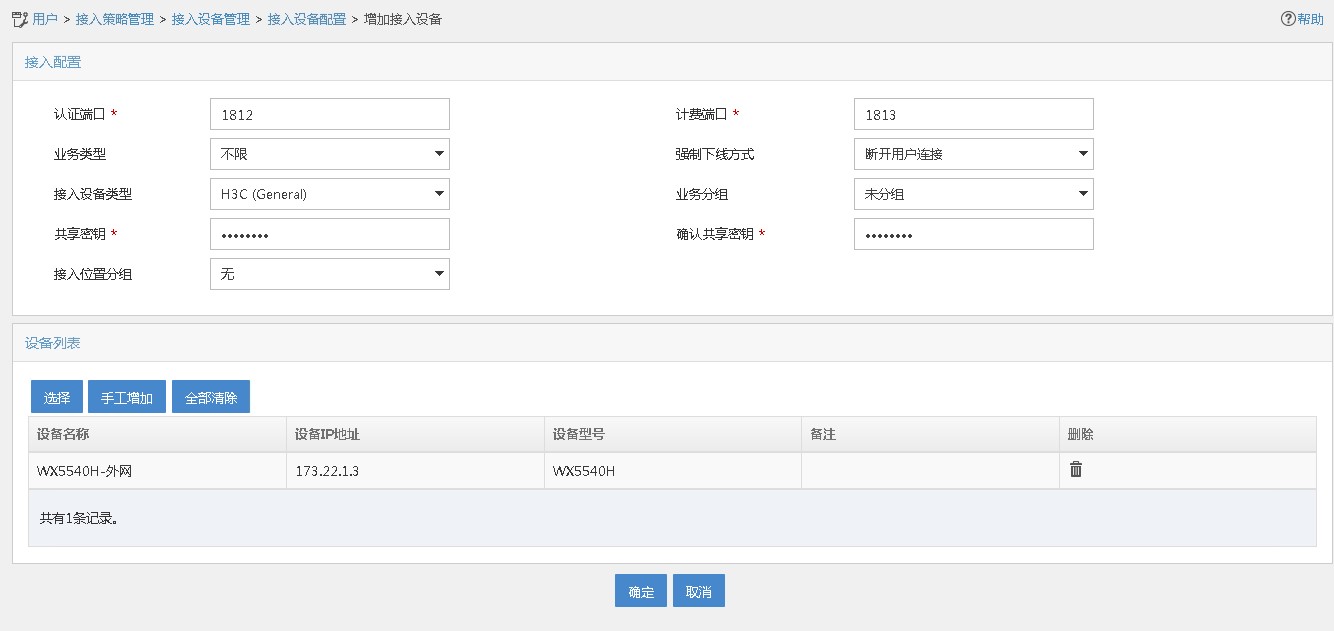This screenshot has height=631, width=1334.
Task: Click the 选择 button
Action: (57, 397)
